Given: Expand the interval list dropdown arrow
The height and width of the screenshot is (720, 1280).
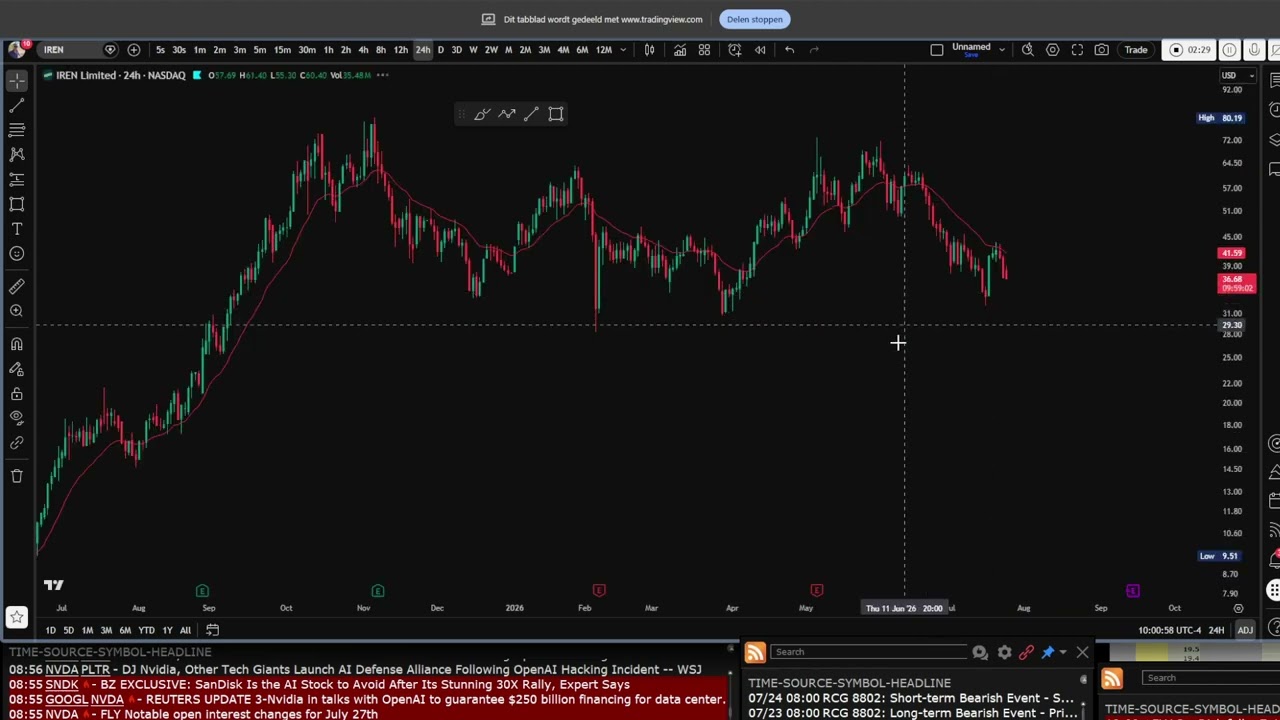Looking at the screenshot, I should pyautogui.click(x=623, y=50).
